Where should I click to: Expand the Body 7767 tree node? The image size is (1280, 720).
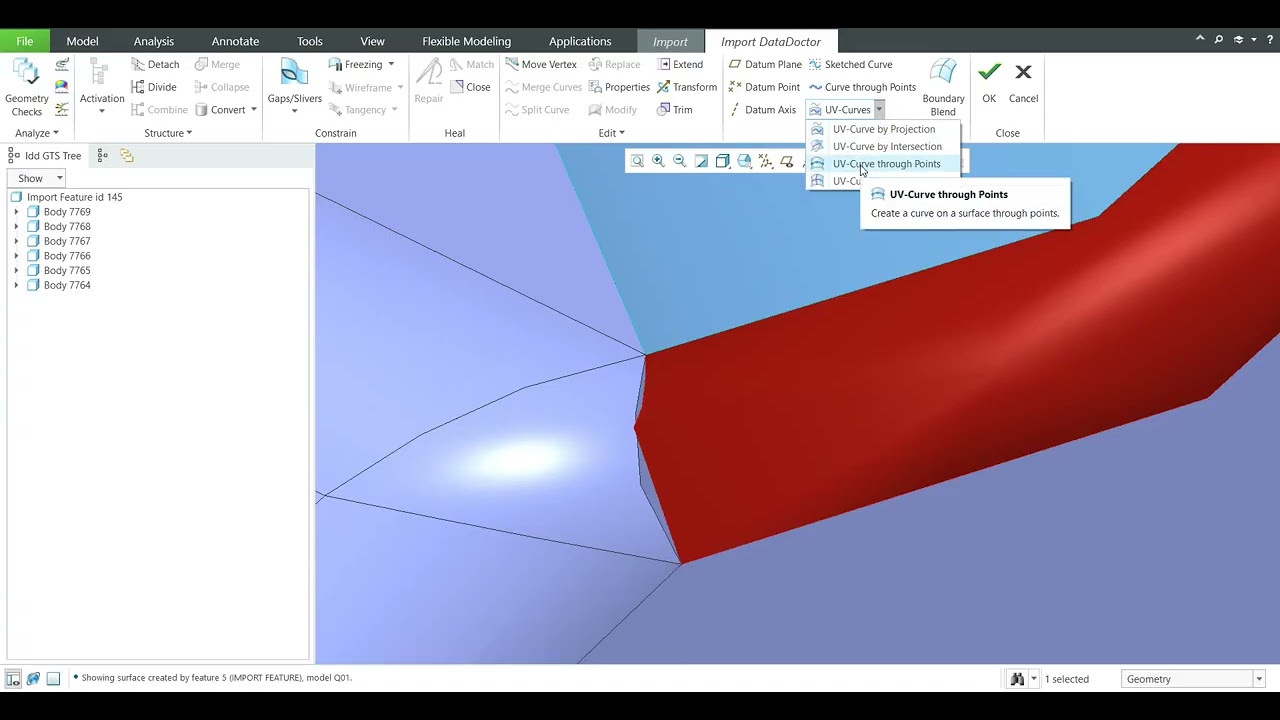pyautogui.click(x=16, y=241)
